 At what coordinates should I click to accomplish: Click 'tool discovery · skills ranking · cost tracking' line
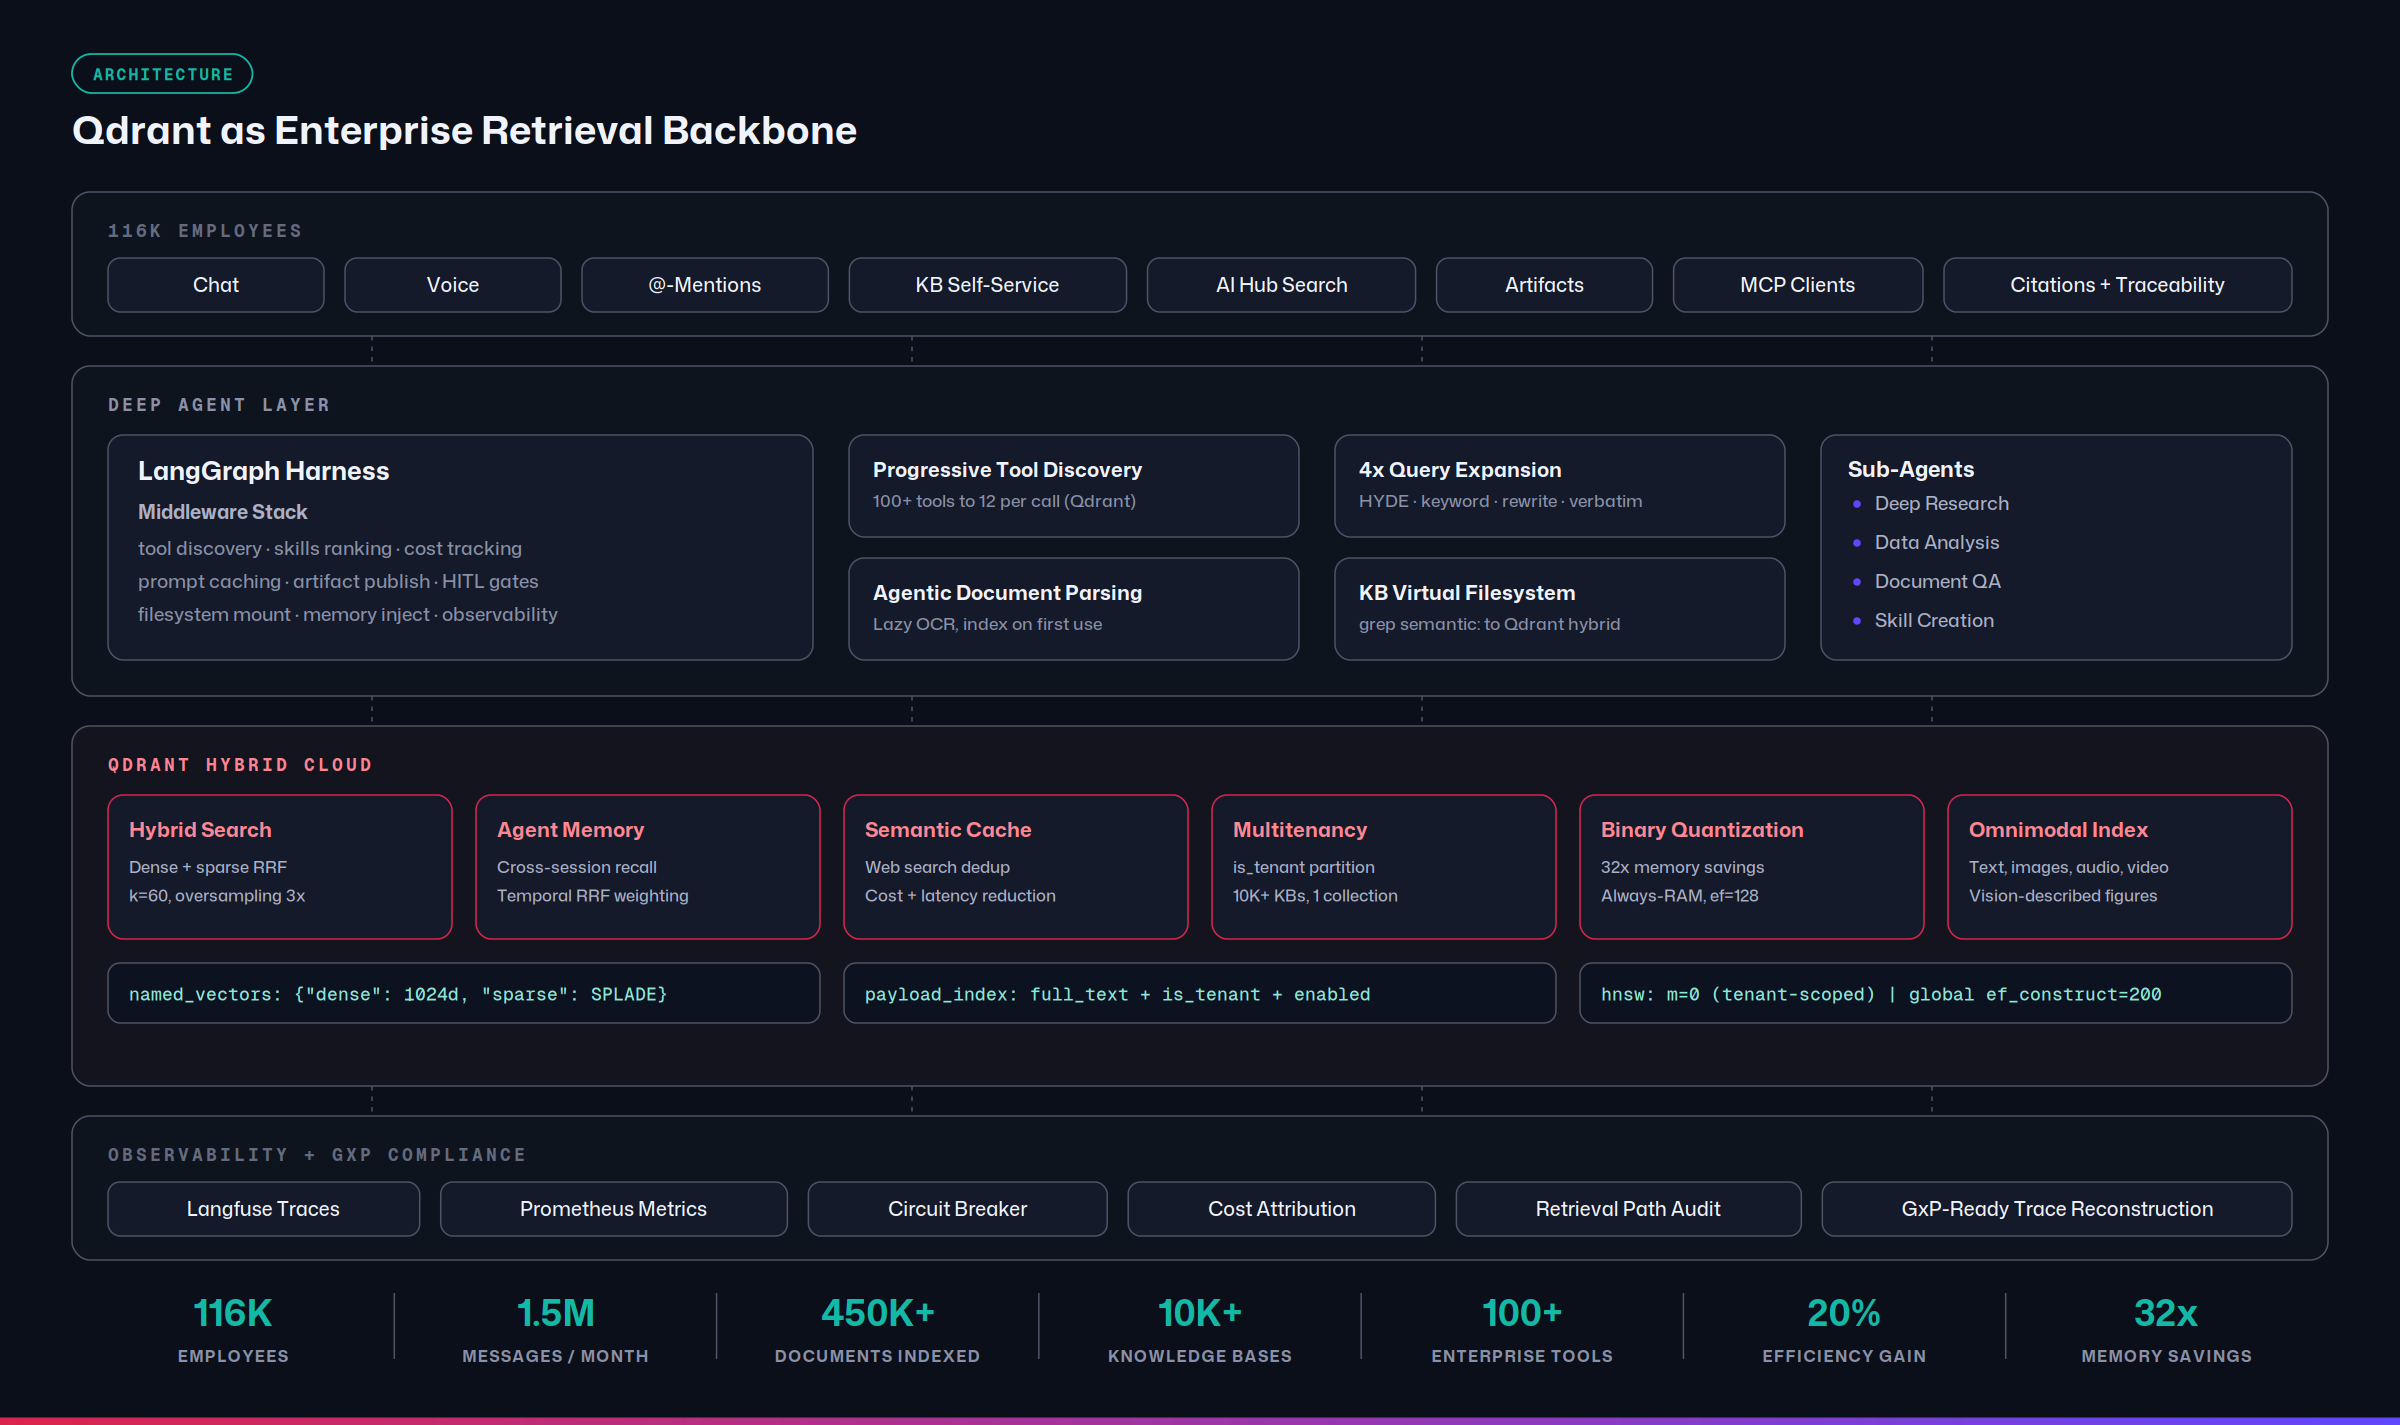[330, 549]
